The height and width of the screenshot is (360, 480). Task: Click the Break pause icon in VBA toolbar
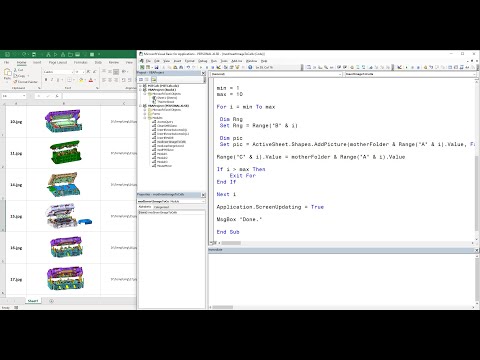(207, 67)
